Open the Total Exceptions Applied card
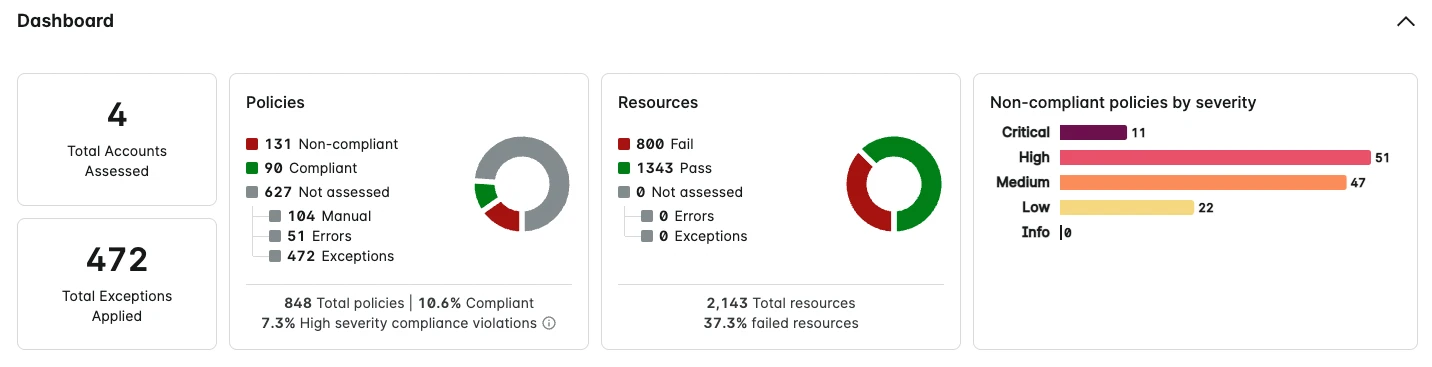The height and width of the screenshot is (367, 1432). (x=117, y=284)
